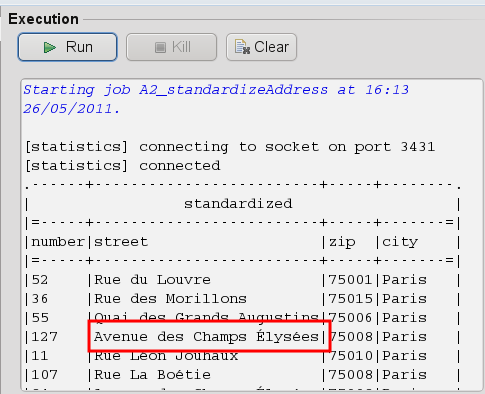Click the "Execution" section heading
485x394 pixels.
pos(44,19)
